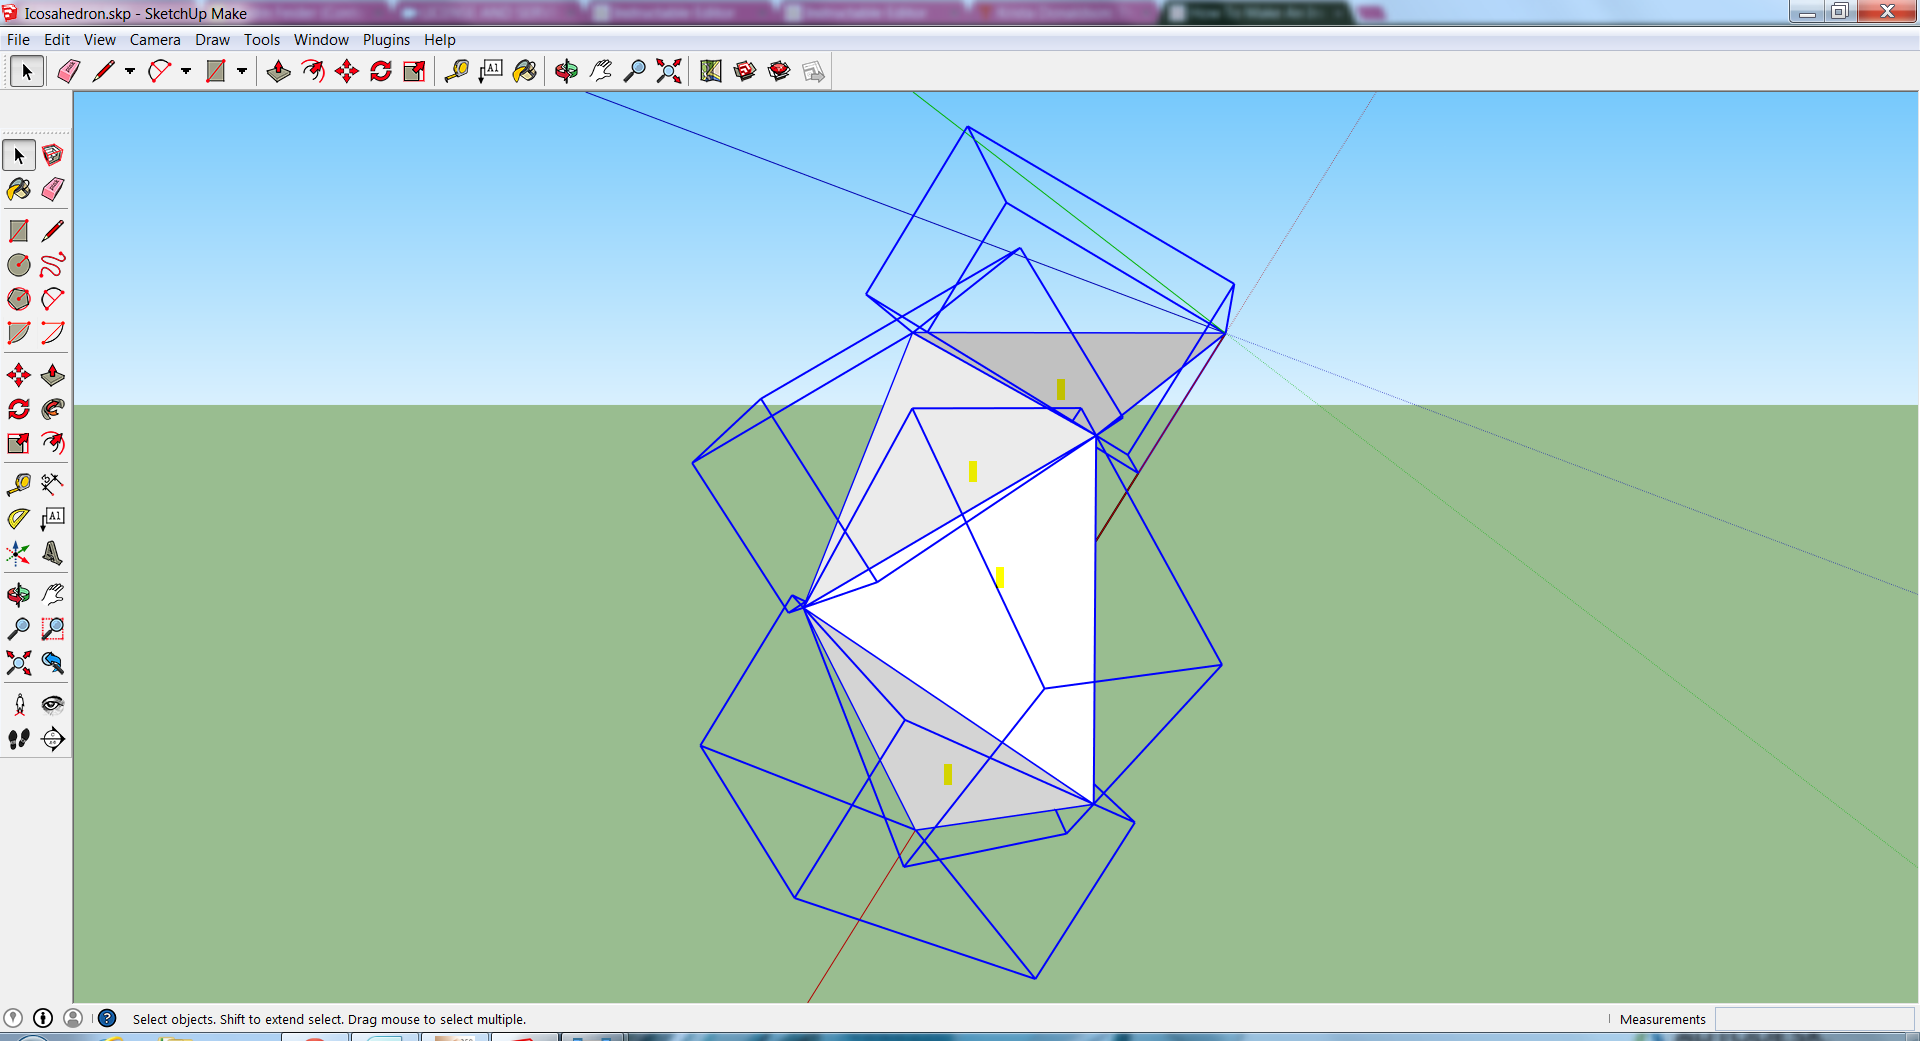Activate the Follow Me tool
The image size is (1920, 1041).
(x=53, y=409)
